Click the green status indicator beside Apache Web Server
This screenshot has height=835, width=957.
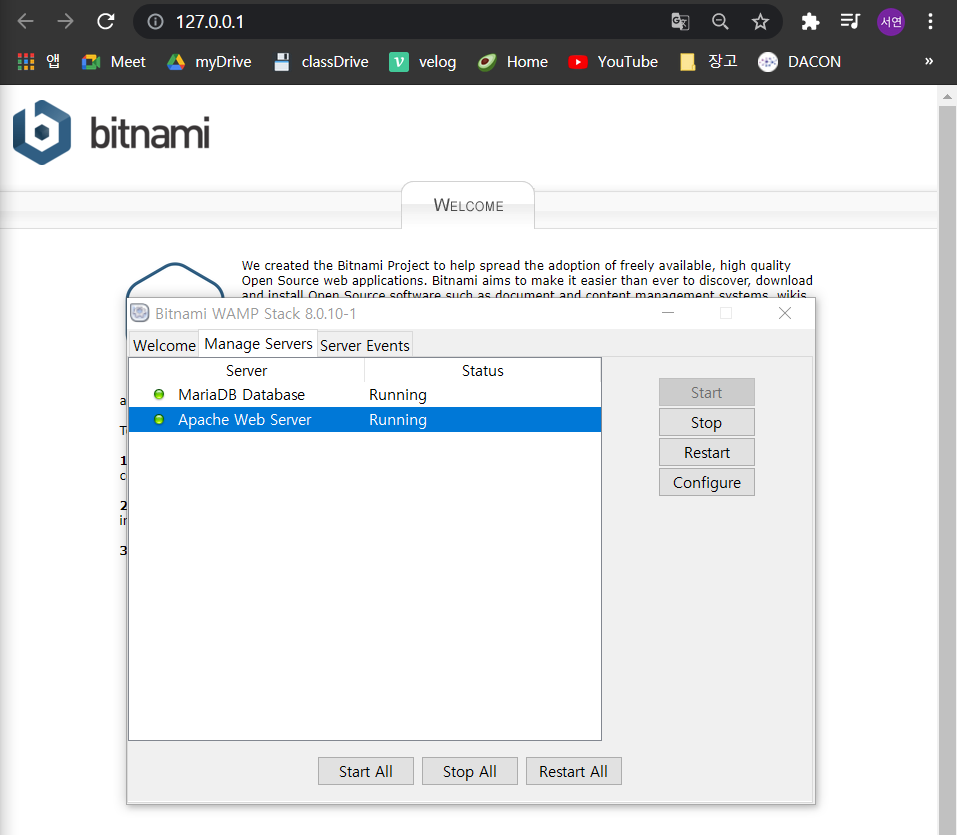[159, 419]
